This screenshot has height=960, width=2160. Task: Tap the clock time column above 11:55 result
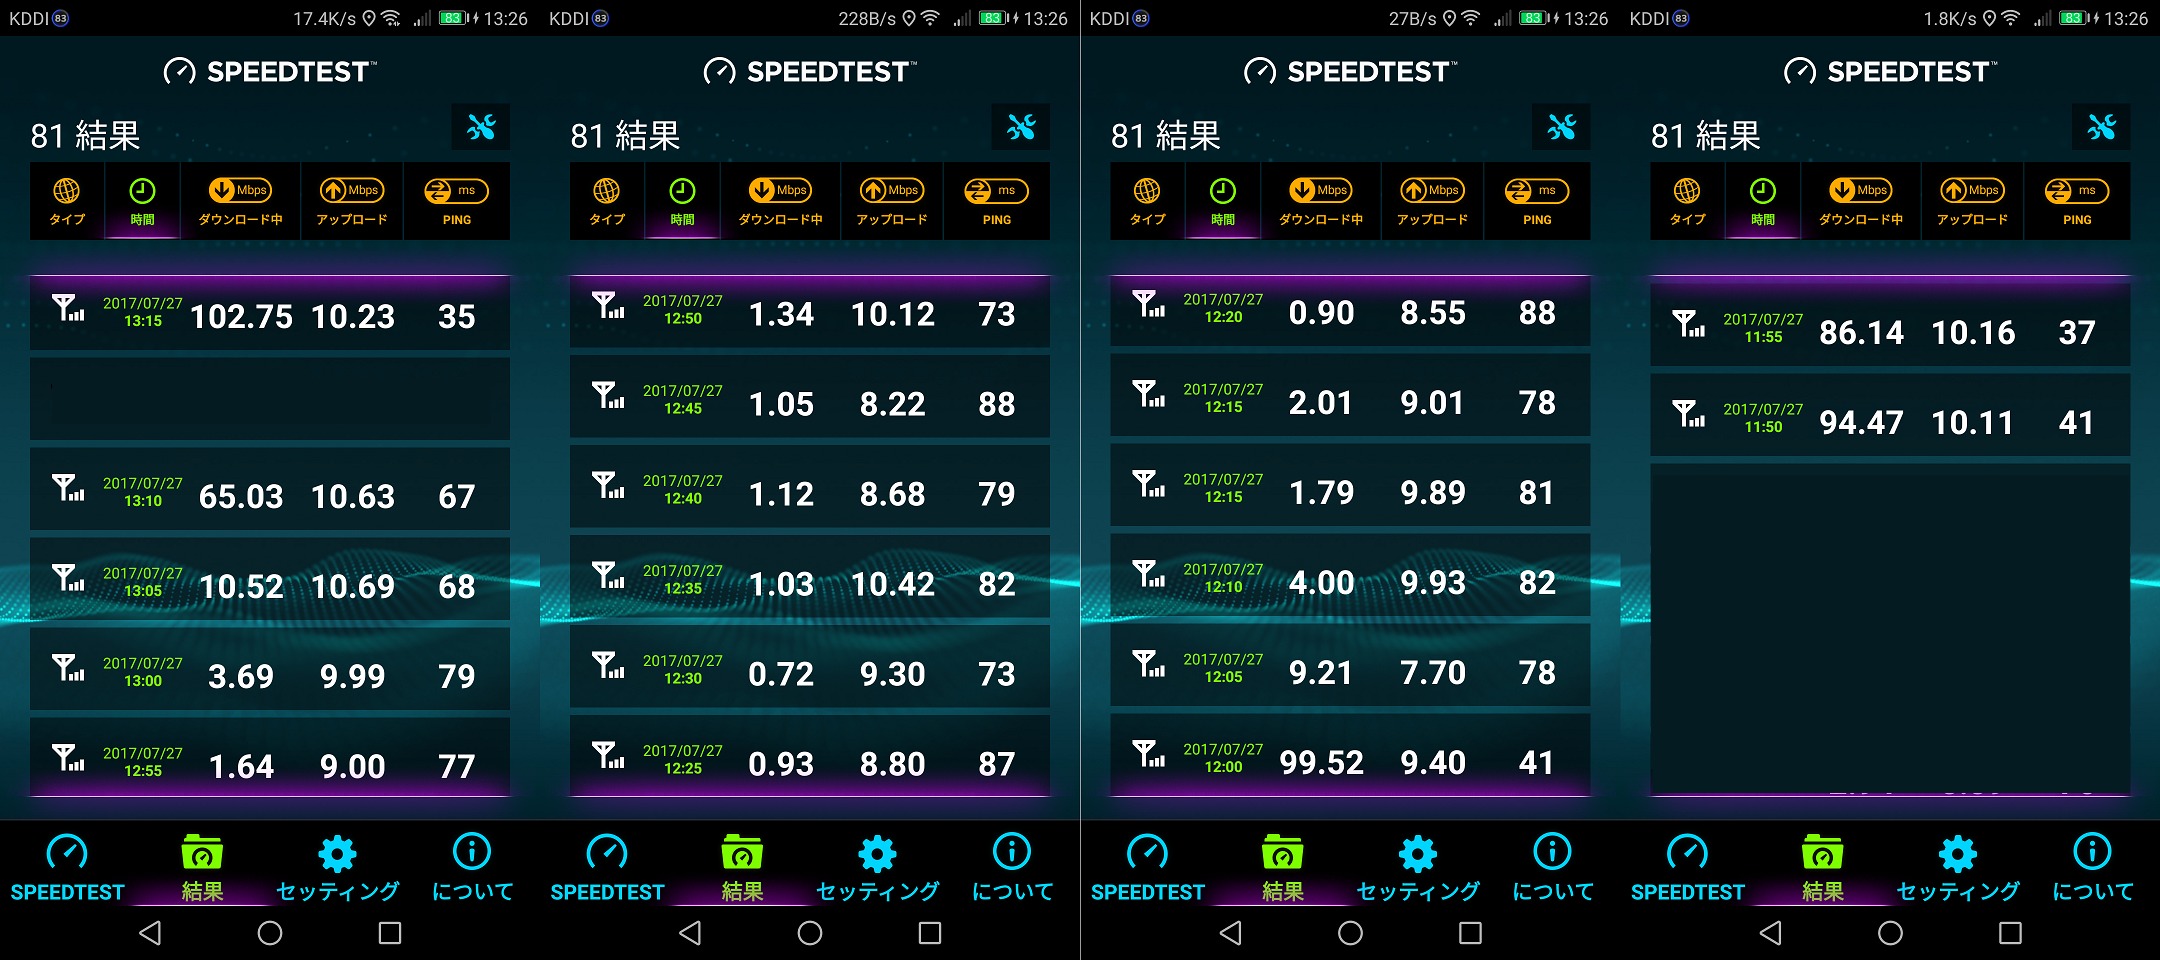1762,201
